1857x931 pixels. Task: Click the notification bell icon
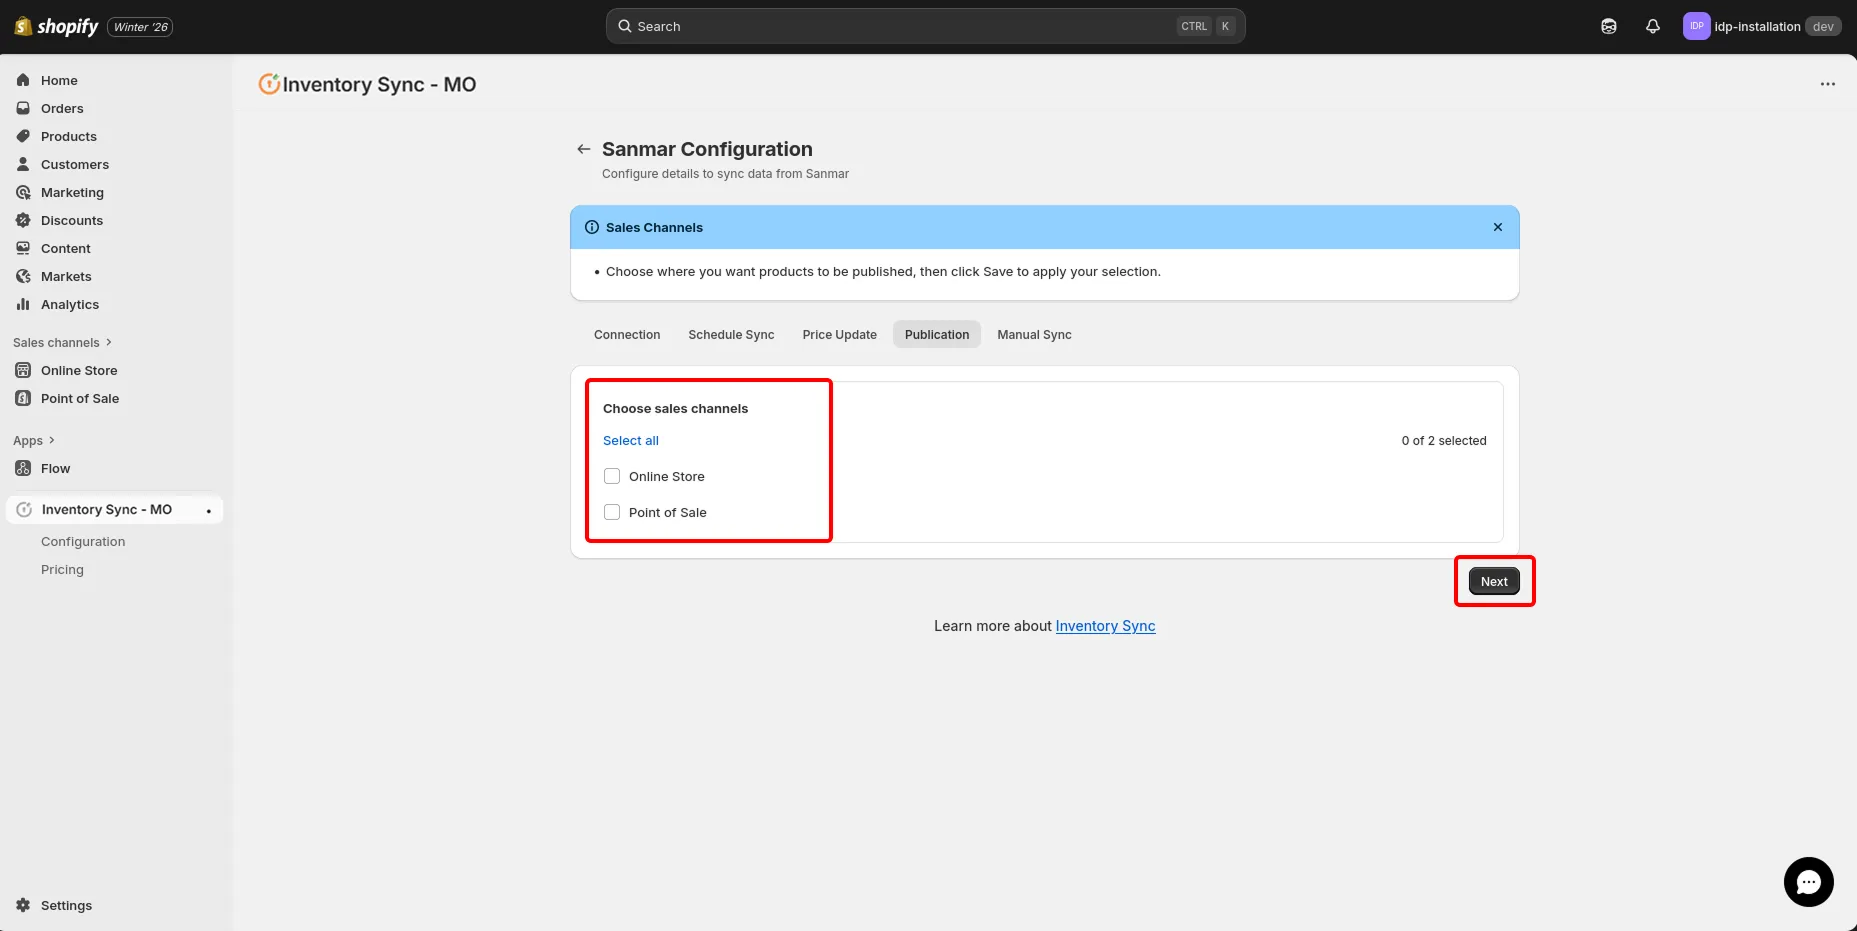point(1652,26)
